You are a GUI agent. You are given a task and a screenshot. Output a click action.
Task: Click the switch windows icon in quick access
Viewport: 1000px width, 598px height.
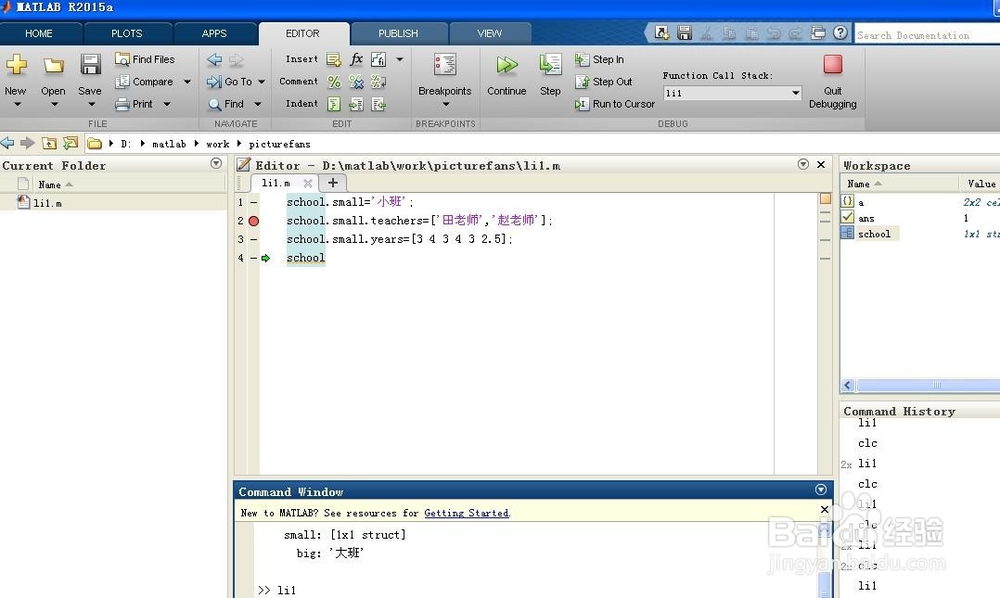coord(818,33)
